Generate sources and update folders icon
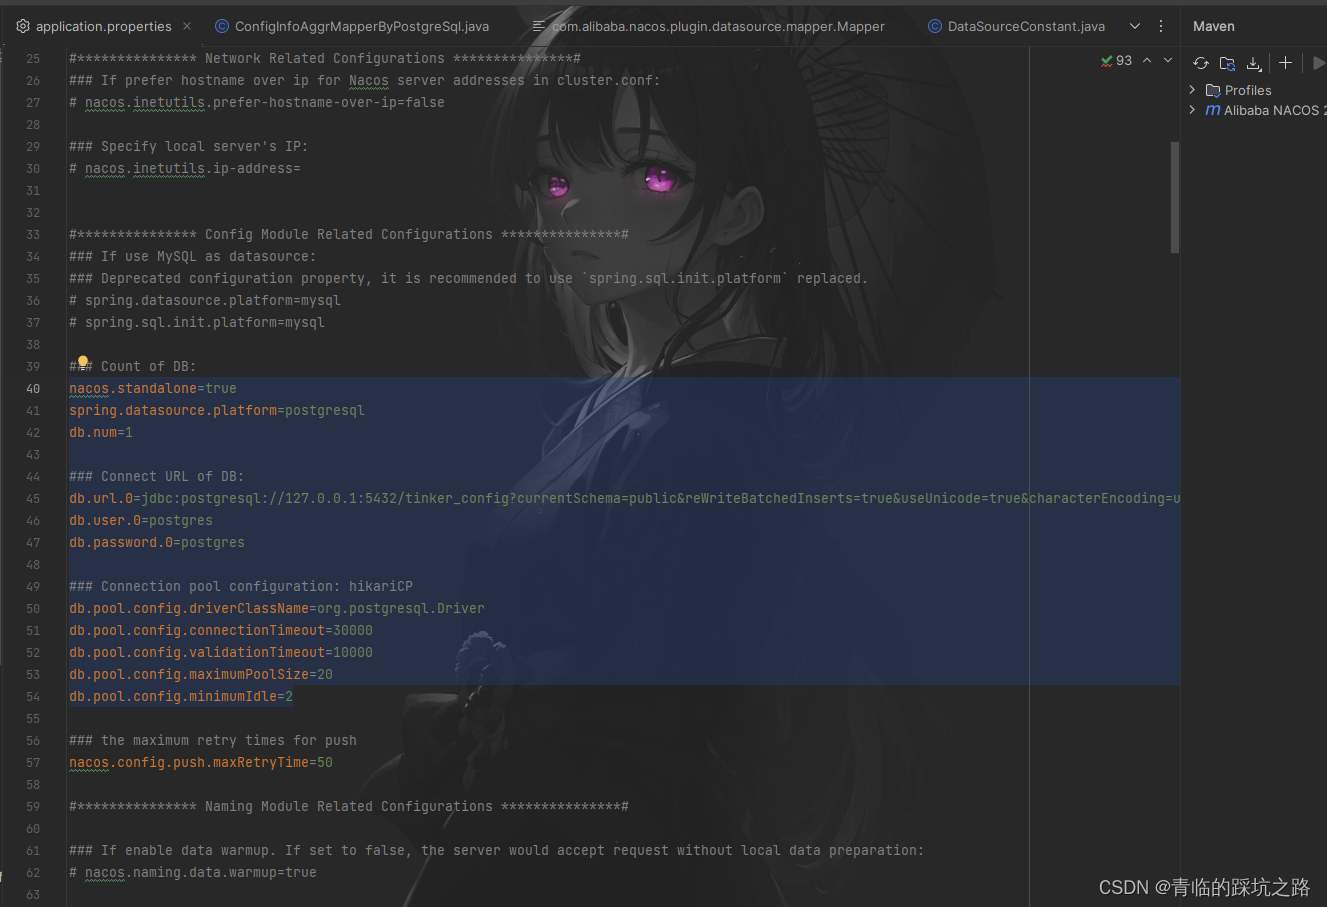The width and height of the screenshot is (1327, 907). [1227, 63]
